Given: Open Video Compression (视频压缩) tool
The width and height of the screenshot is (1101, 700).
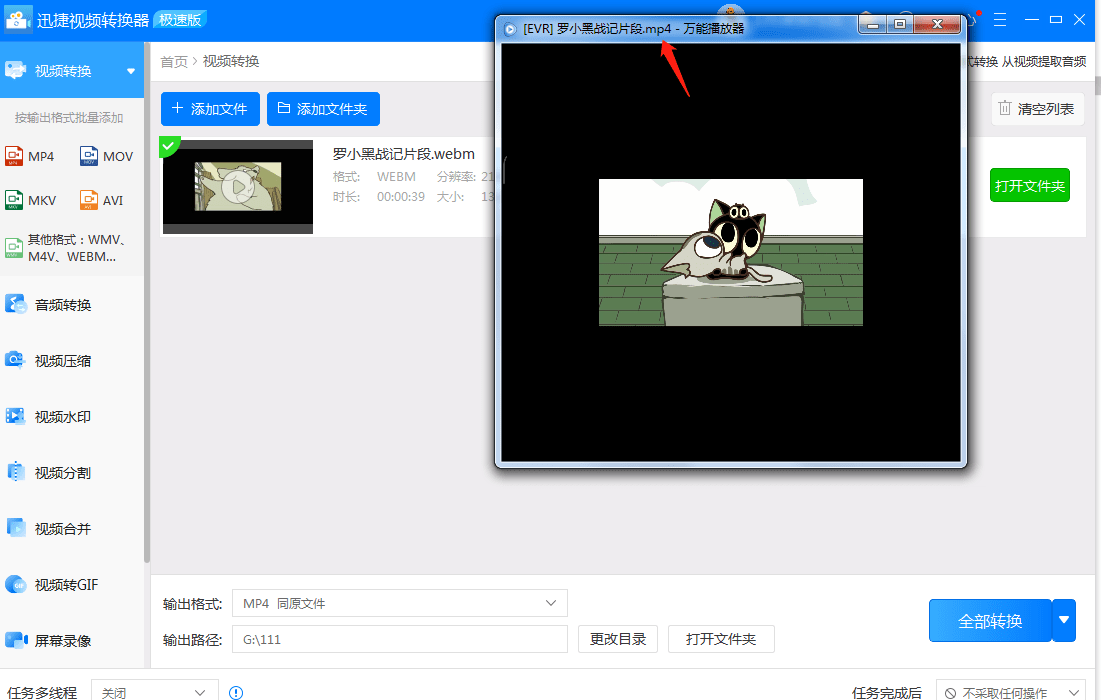Looking at the screenshot, I should pyautogui.click(x=62, y=361).
